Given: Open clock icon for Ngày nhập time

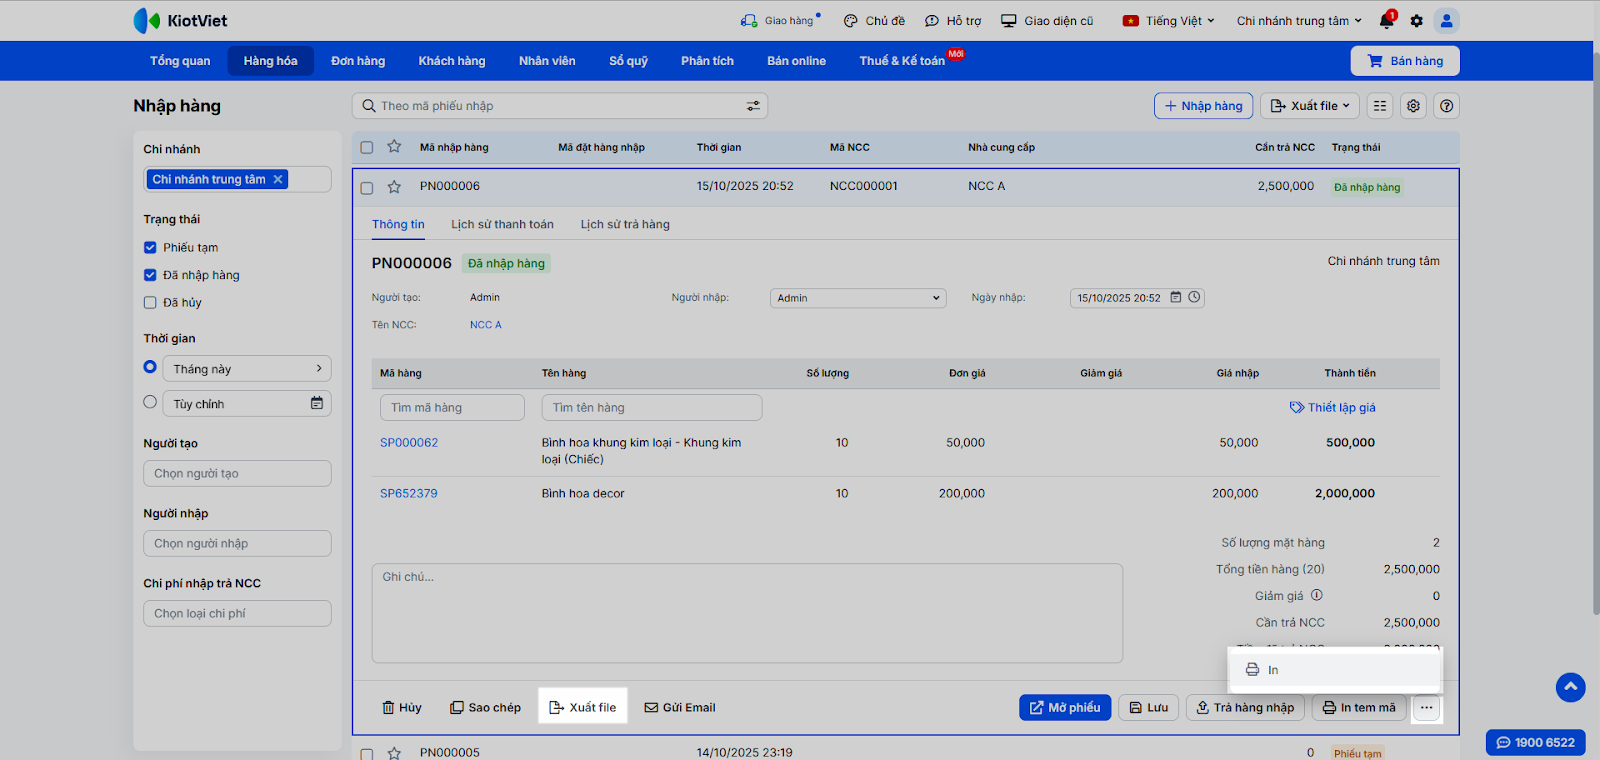Looking at the screenshot, I should point(1194,297).
